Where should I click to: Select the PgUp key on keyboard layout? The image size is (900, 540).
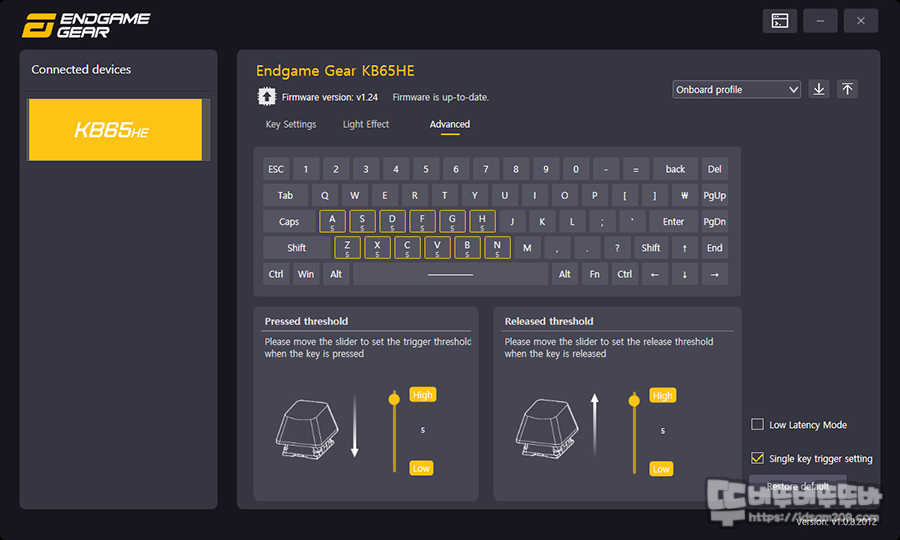pos(715,195)
